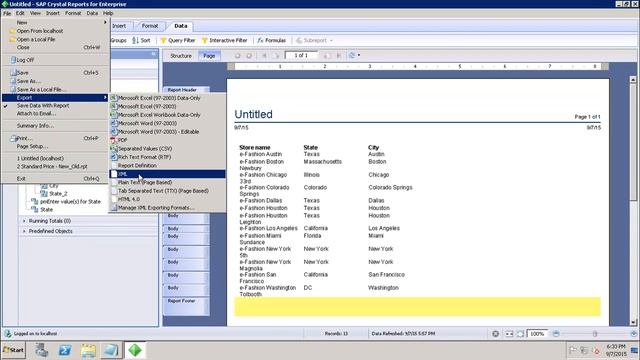This screenshot has width=640, height=360.
Task: Click the fit whole page status icon
Action: (x=520, y=334)
